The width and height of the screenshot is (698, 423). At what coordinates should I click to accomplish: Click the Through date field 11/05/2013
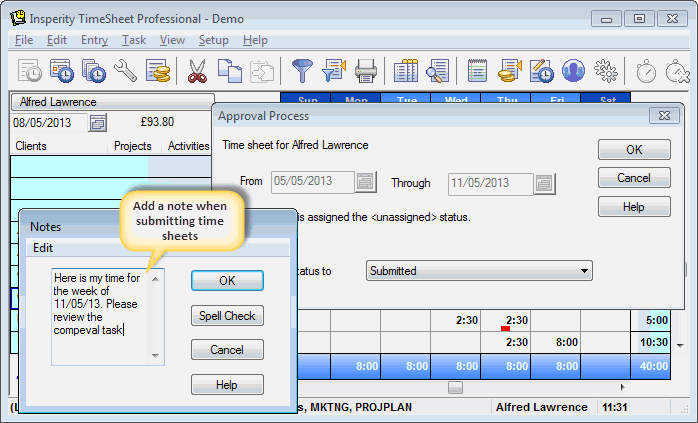pos(491,183)
